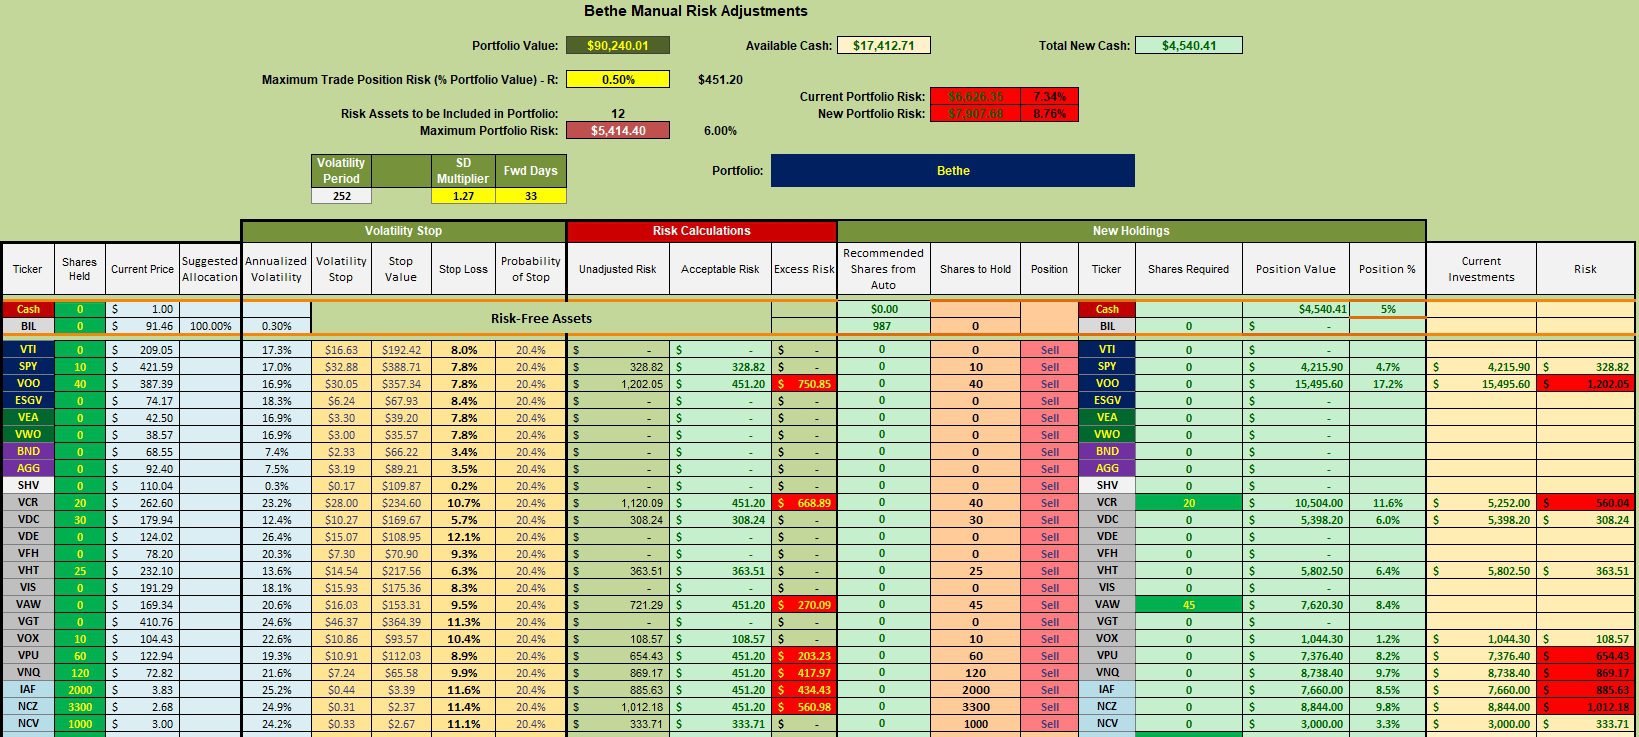Click IAF shares to hold 2000

[x=975, y=690]
